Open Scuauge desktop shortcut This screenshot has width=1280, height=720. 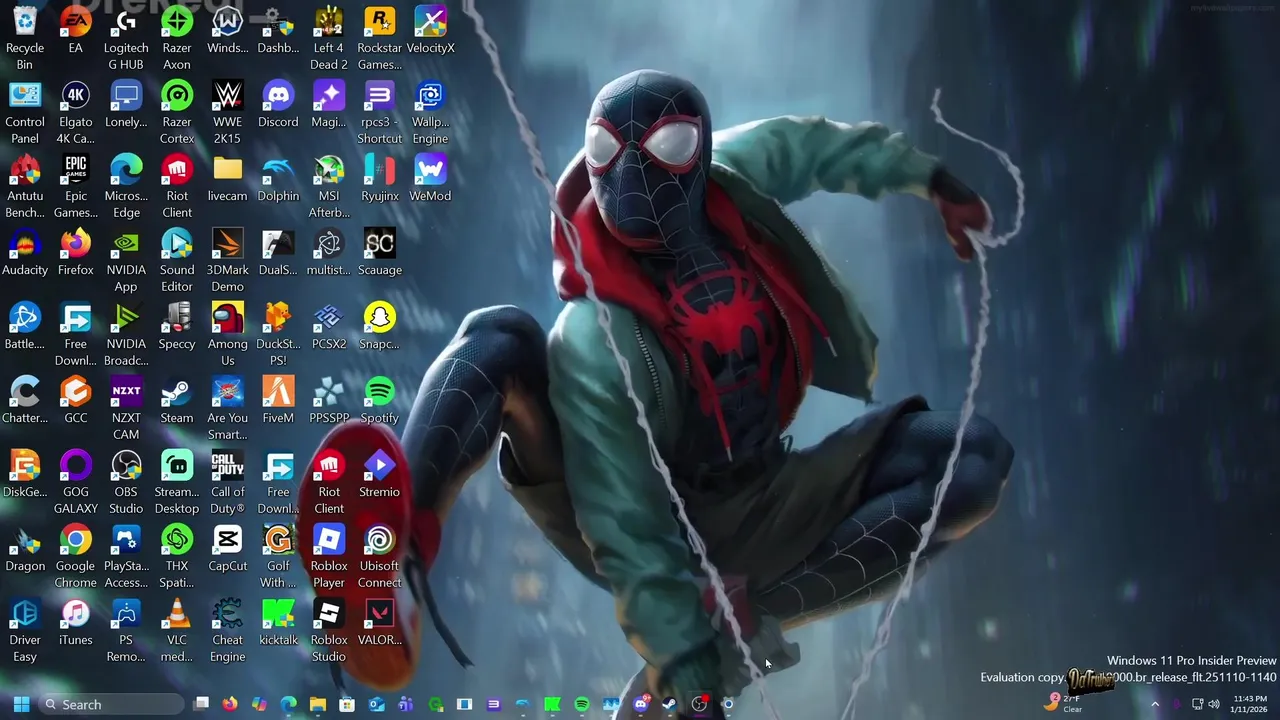coord(380,252)
